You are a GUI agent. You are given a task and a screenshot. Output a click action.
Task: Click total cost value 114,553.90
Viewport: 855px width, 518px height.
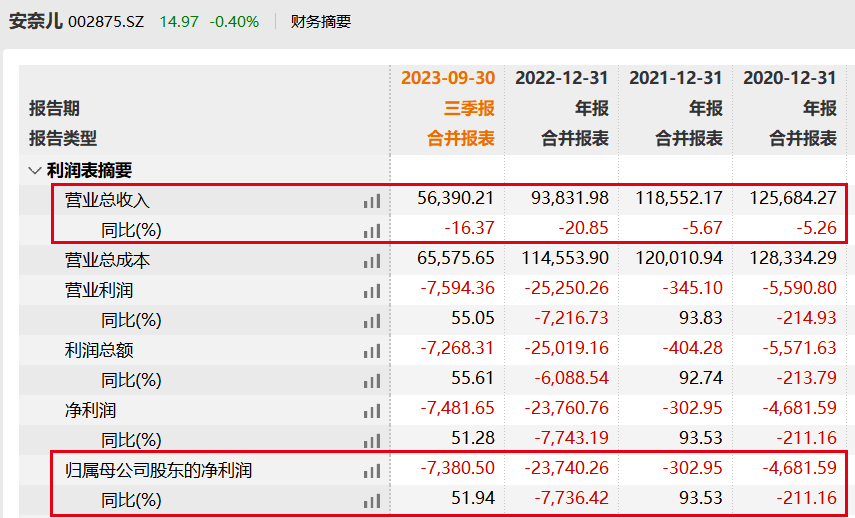(x=565, y=258)
